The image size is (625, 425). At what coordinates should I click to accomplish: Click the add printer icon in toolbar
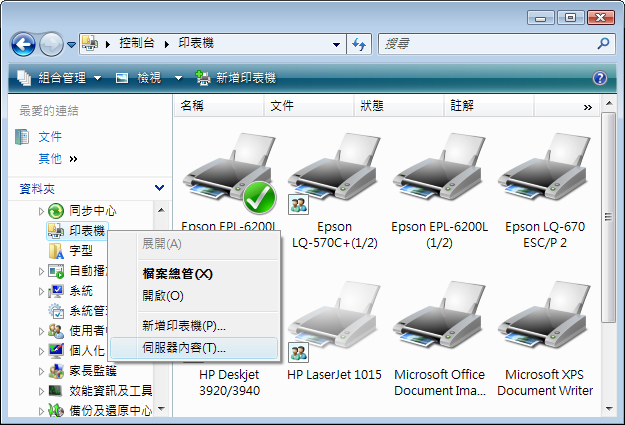point(202,78)
